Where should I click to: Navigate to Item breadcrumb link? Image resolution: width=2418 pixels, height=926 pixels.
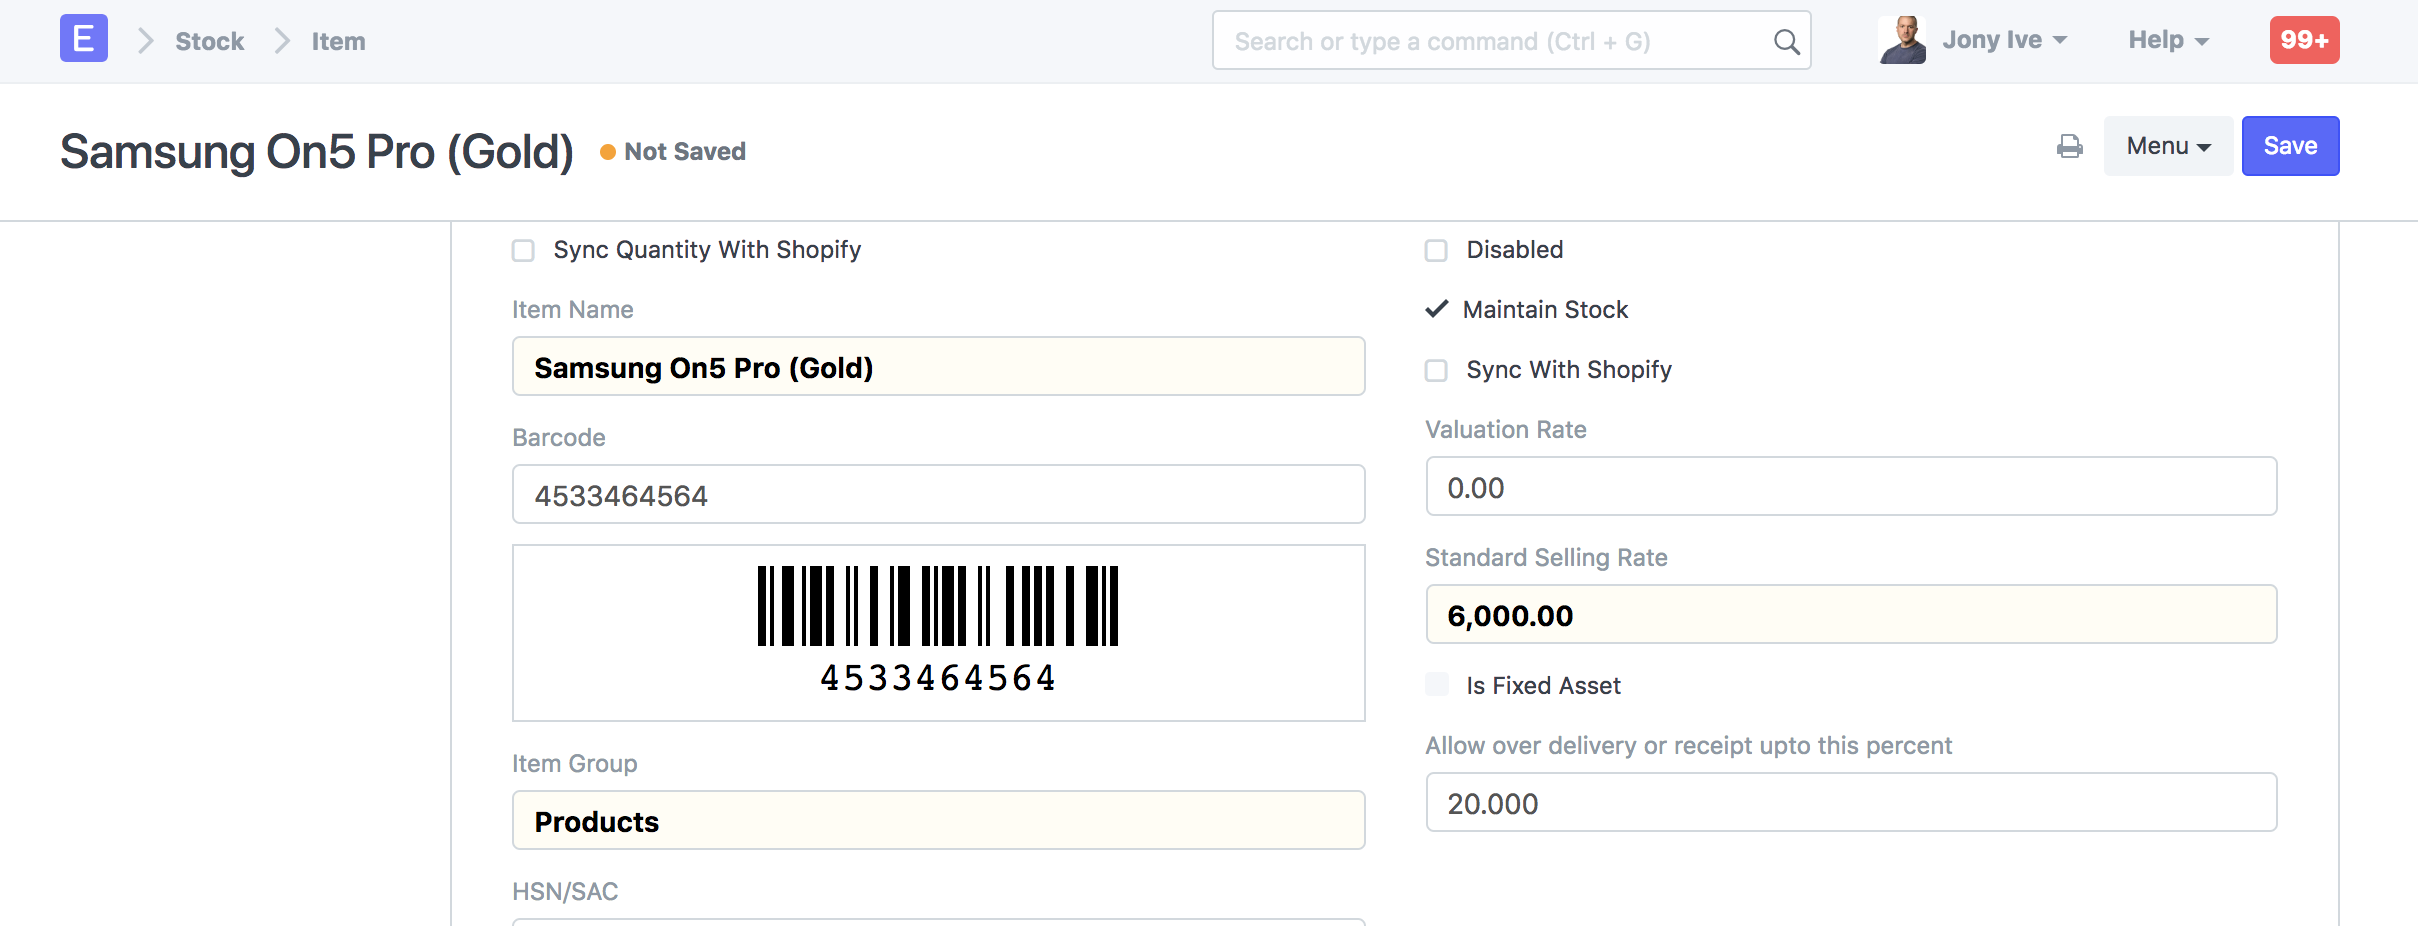pos(338,41)
